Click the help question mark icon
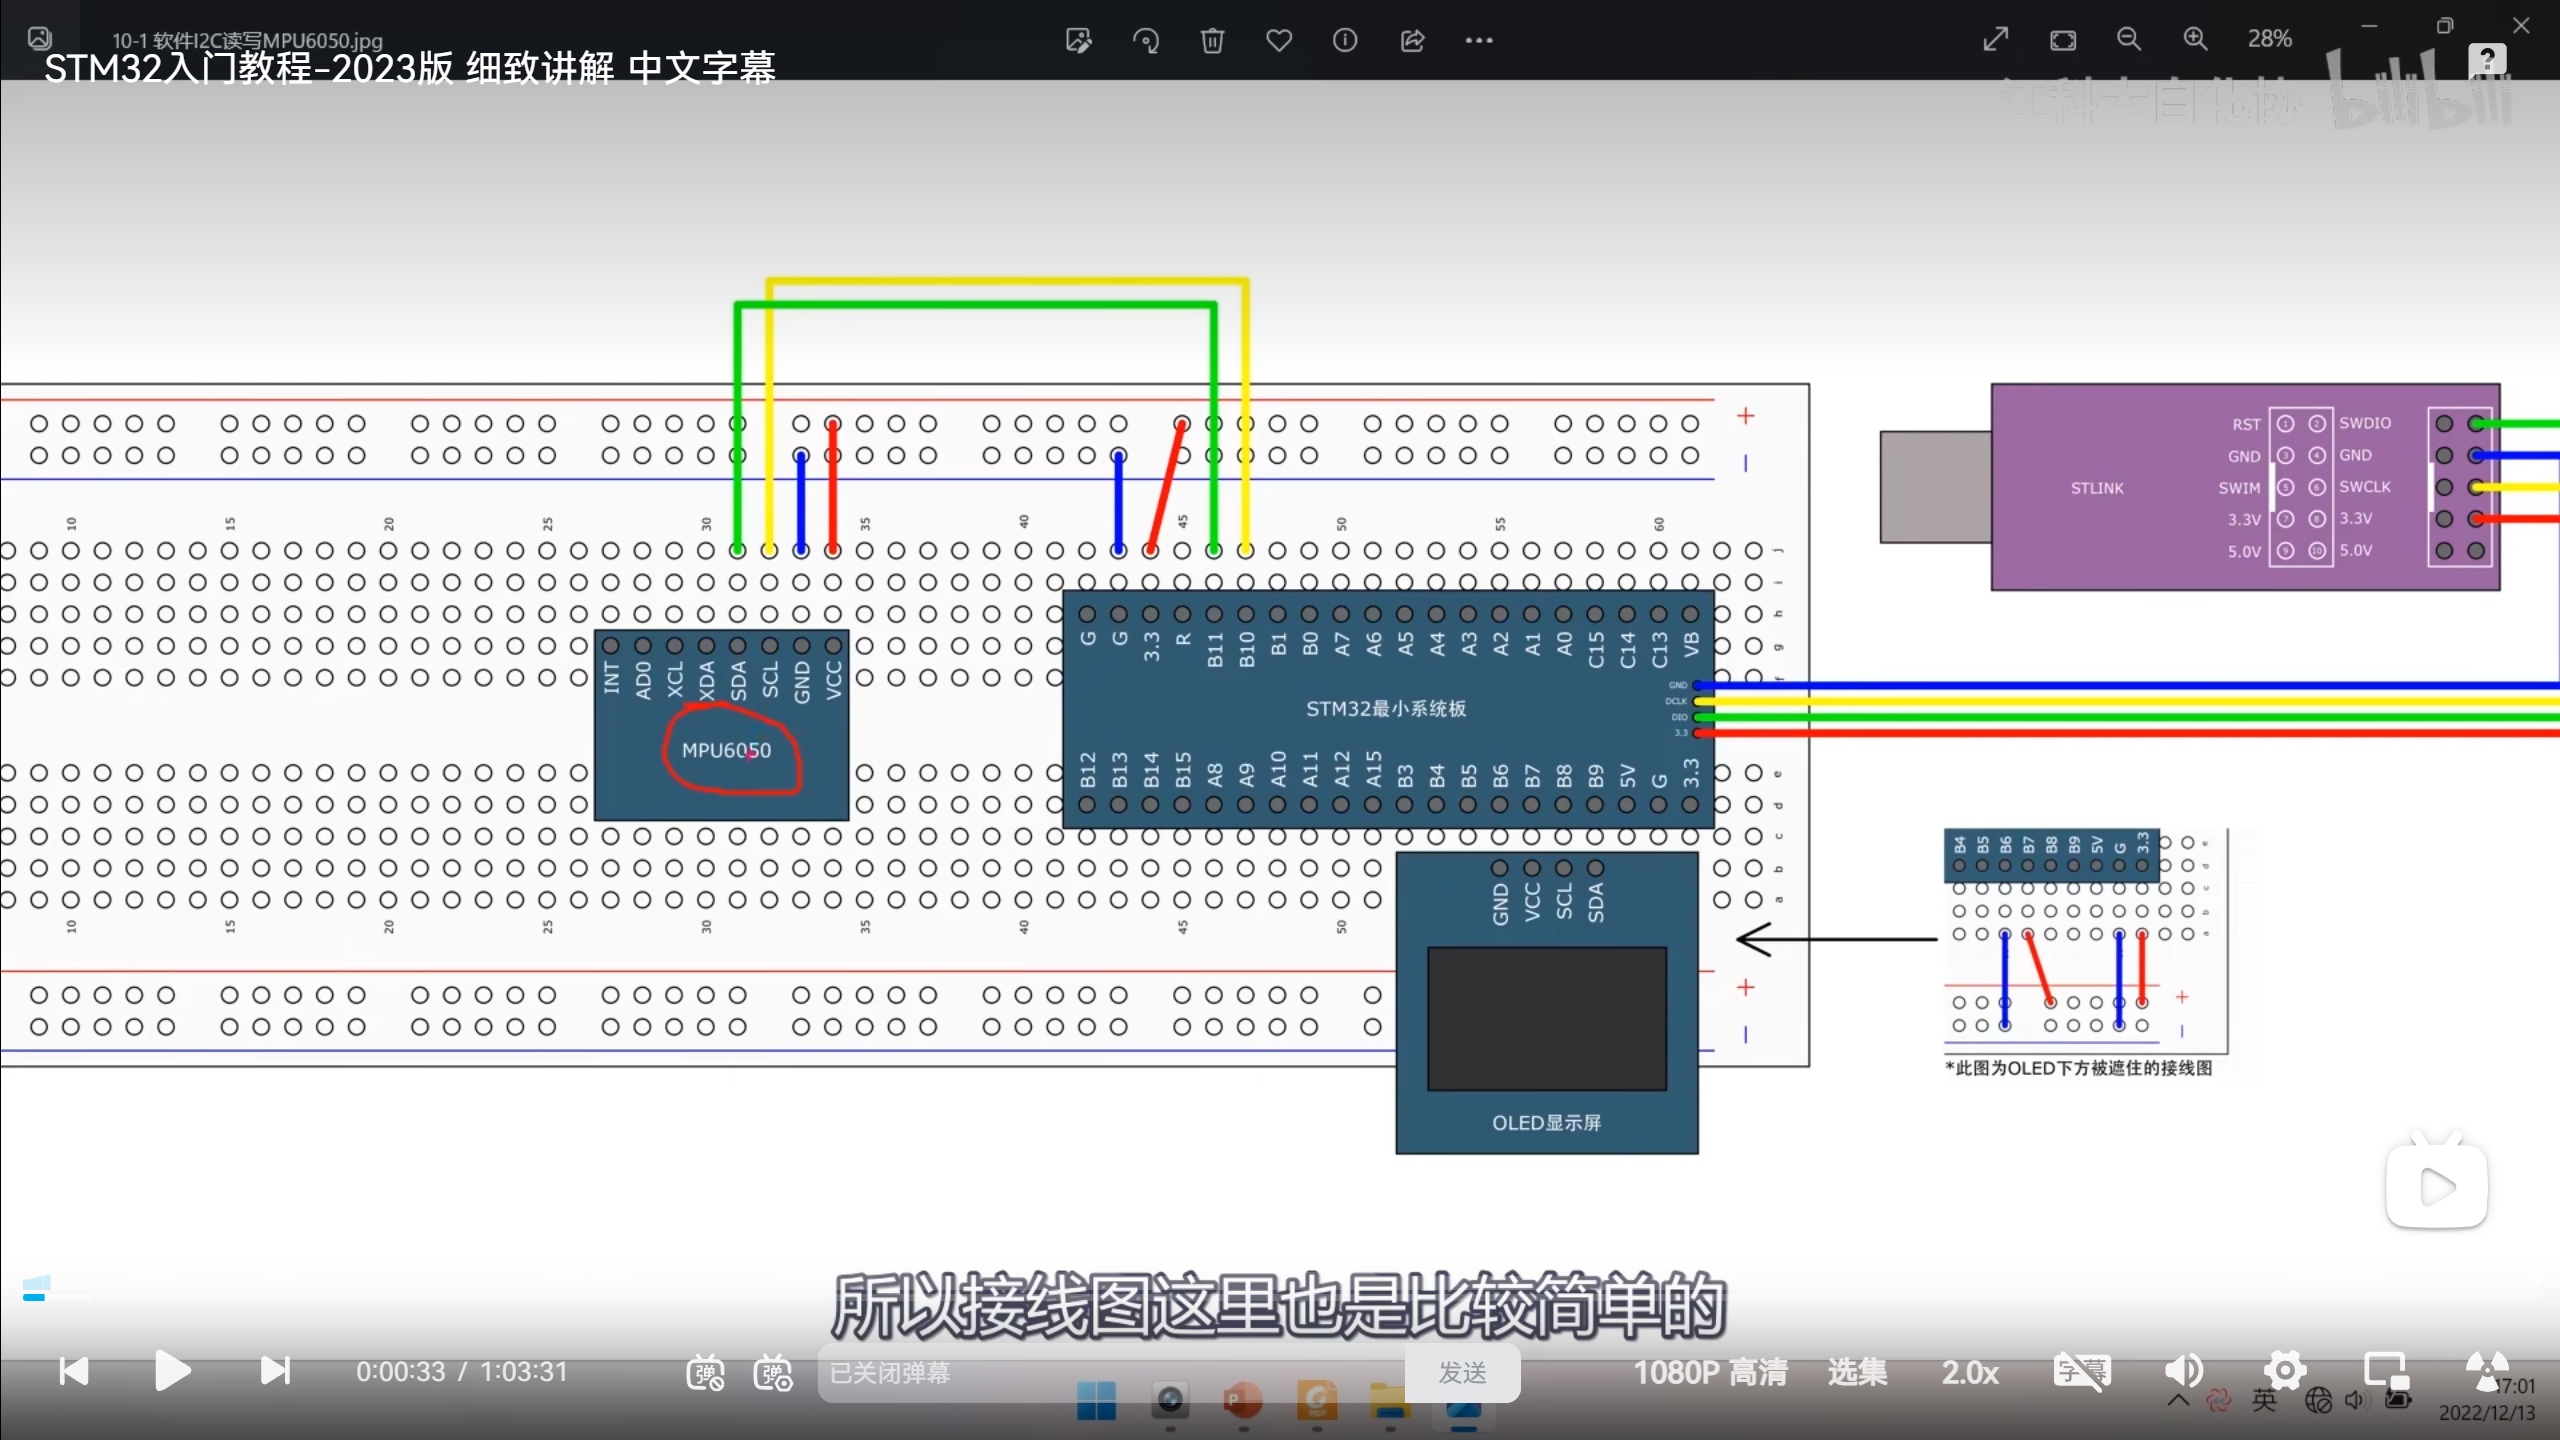This screenshot has width=2560, height=1440. (x=2487, y=60)
